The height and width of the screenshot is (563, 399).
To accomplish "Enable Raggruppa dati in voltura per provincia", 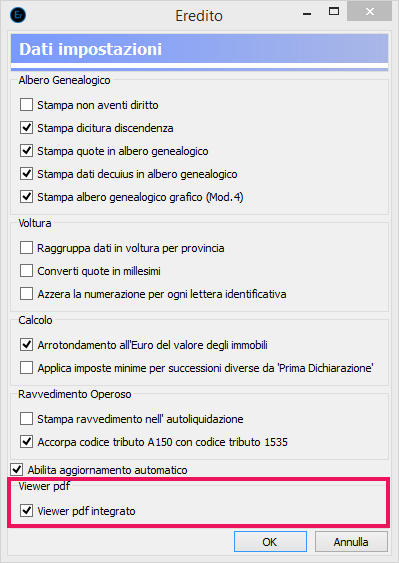I will (26, 248).
